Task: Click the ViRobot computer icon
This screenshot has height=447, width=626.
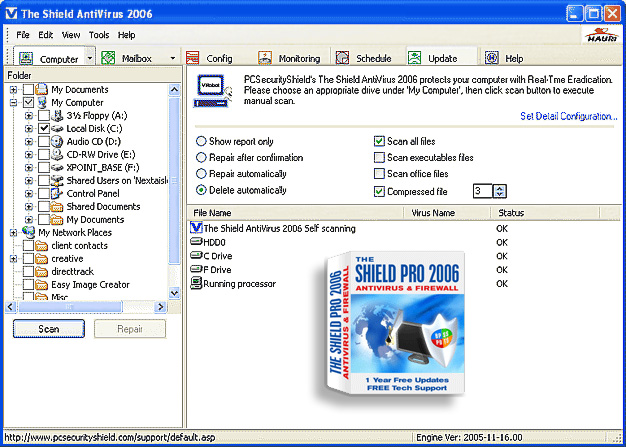Action: point(212,91)
